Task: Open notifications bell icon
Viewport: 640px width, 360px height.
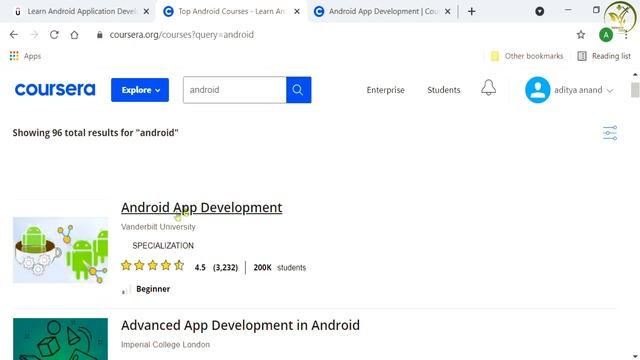Action: [488, 88]
